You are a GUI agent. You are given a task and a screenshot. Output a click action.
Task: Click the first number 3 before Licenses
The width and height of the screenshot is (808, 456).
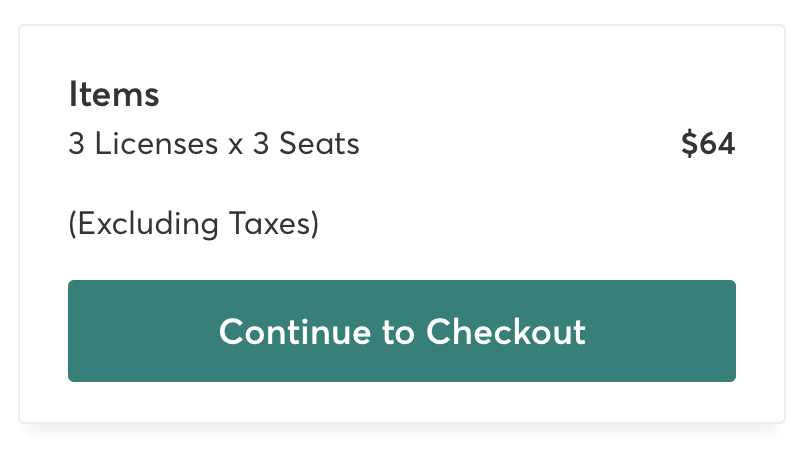[76, 143]
